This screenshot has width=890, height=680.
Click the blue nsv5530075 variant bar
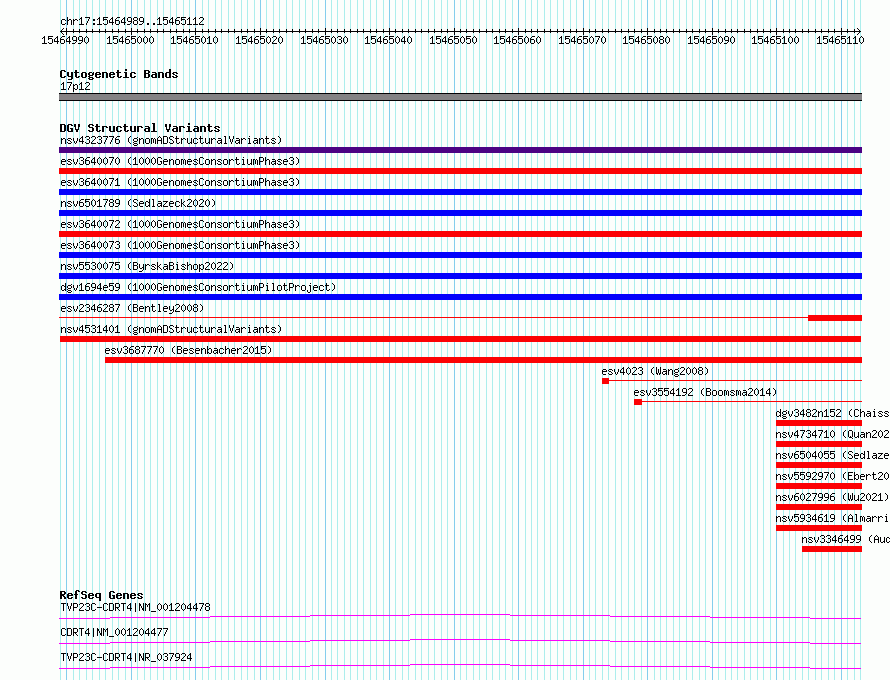click(x=460, y=276)
